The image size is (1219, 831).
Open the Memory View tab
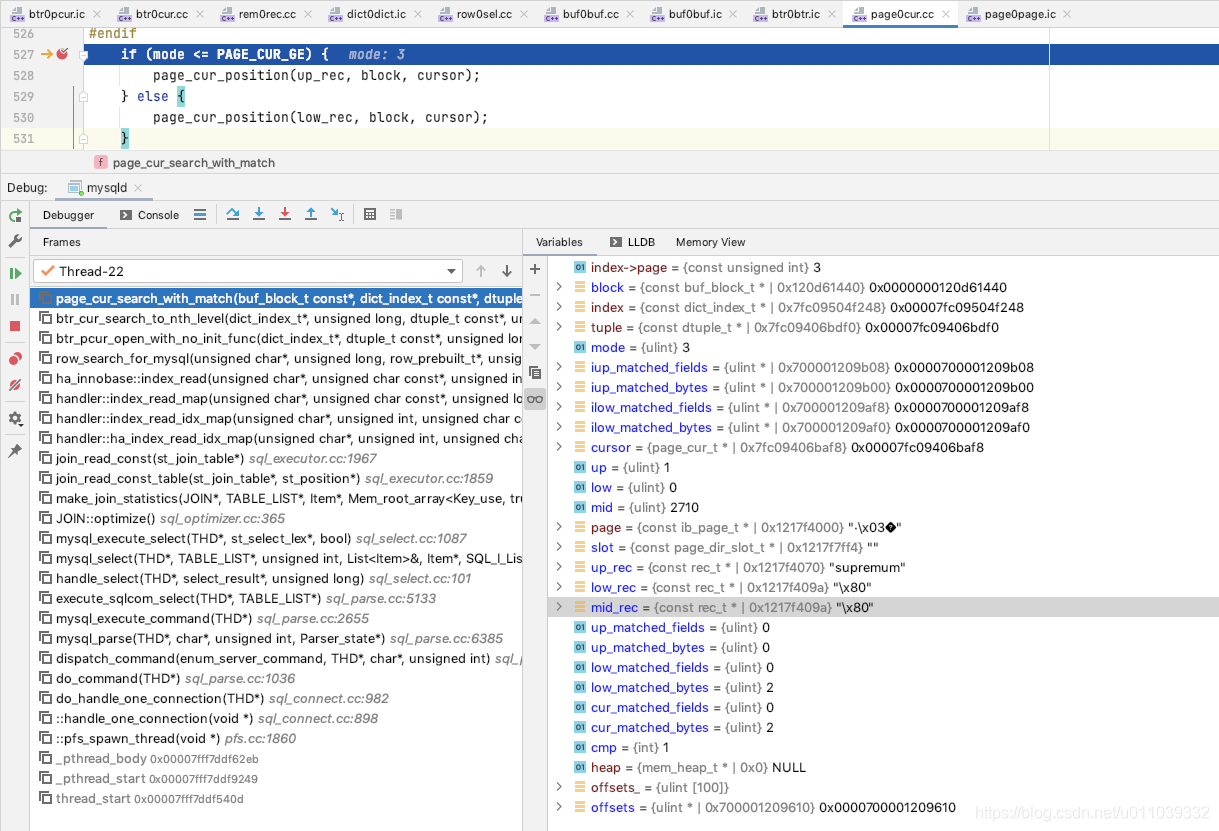pos(710,242)
